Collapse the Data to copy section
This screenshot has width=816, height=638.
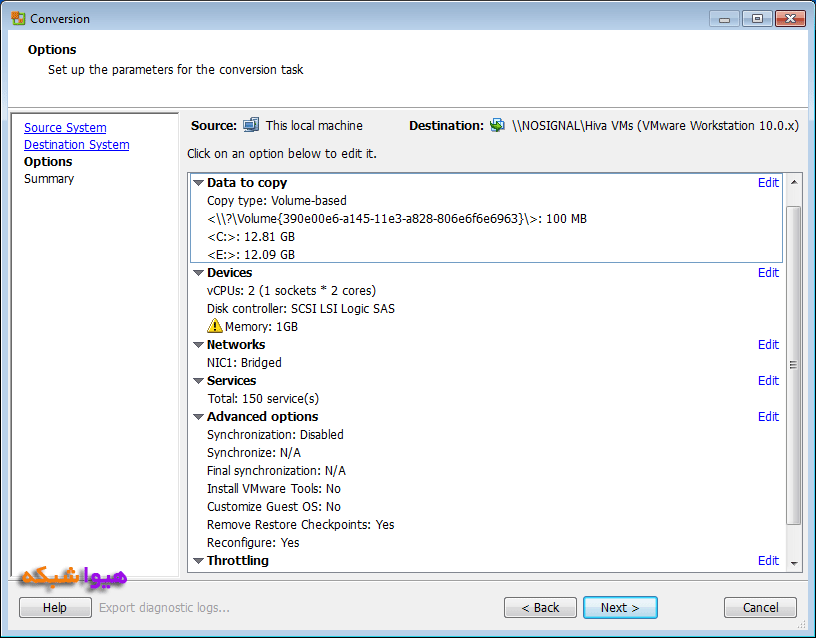click(x=198, y=183)
